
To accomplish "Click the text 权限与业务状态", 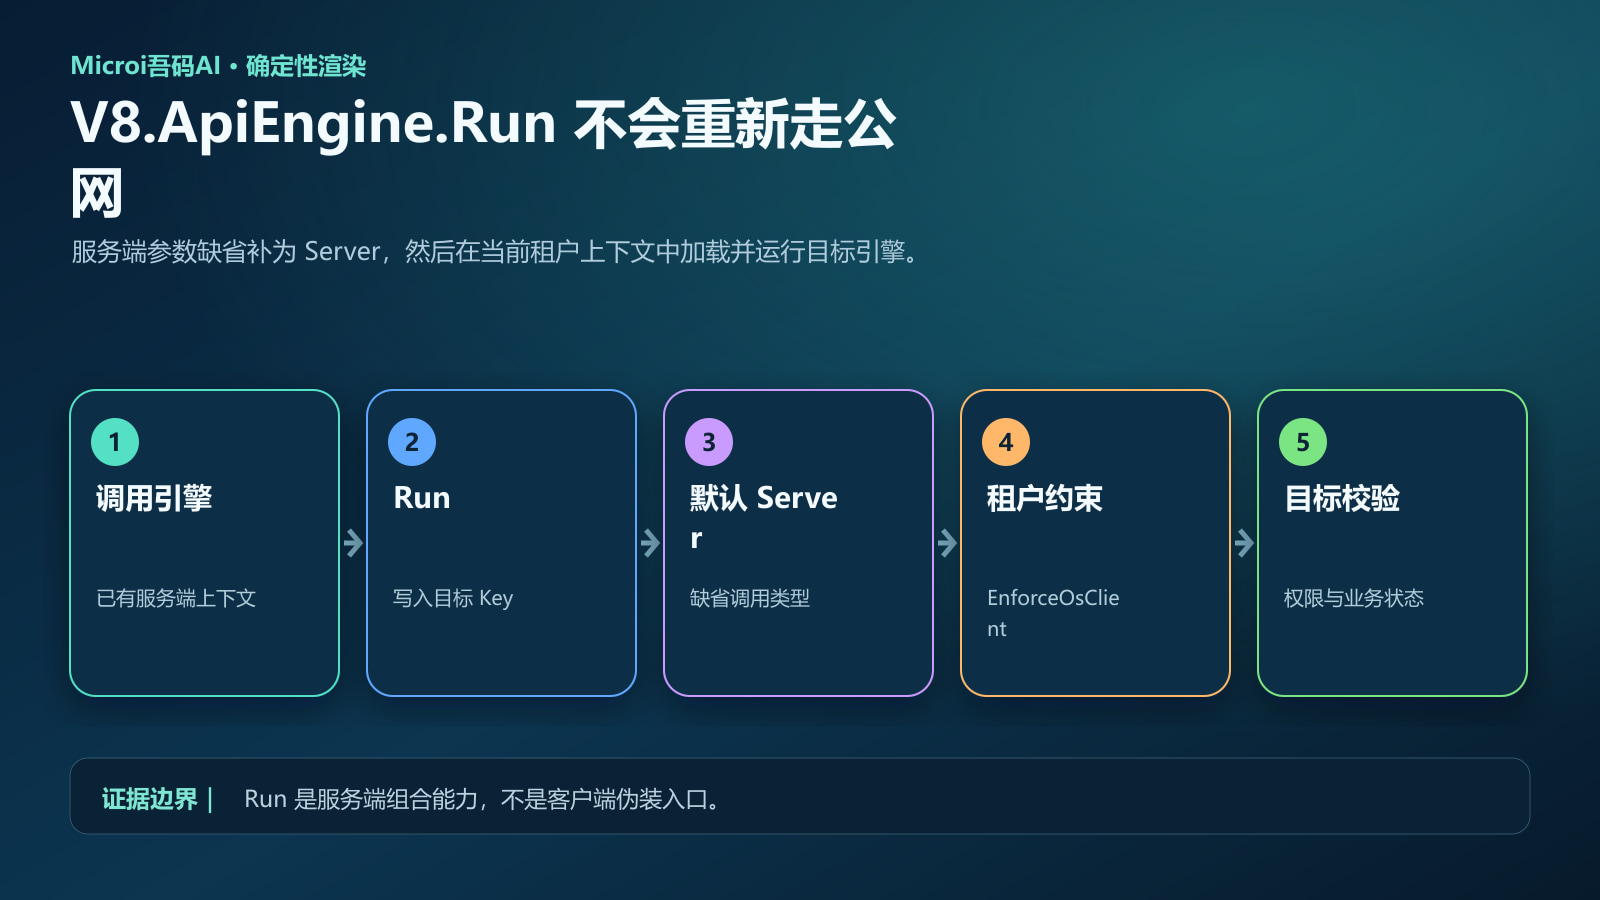I will (1354, 598).
